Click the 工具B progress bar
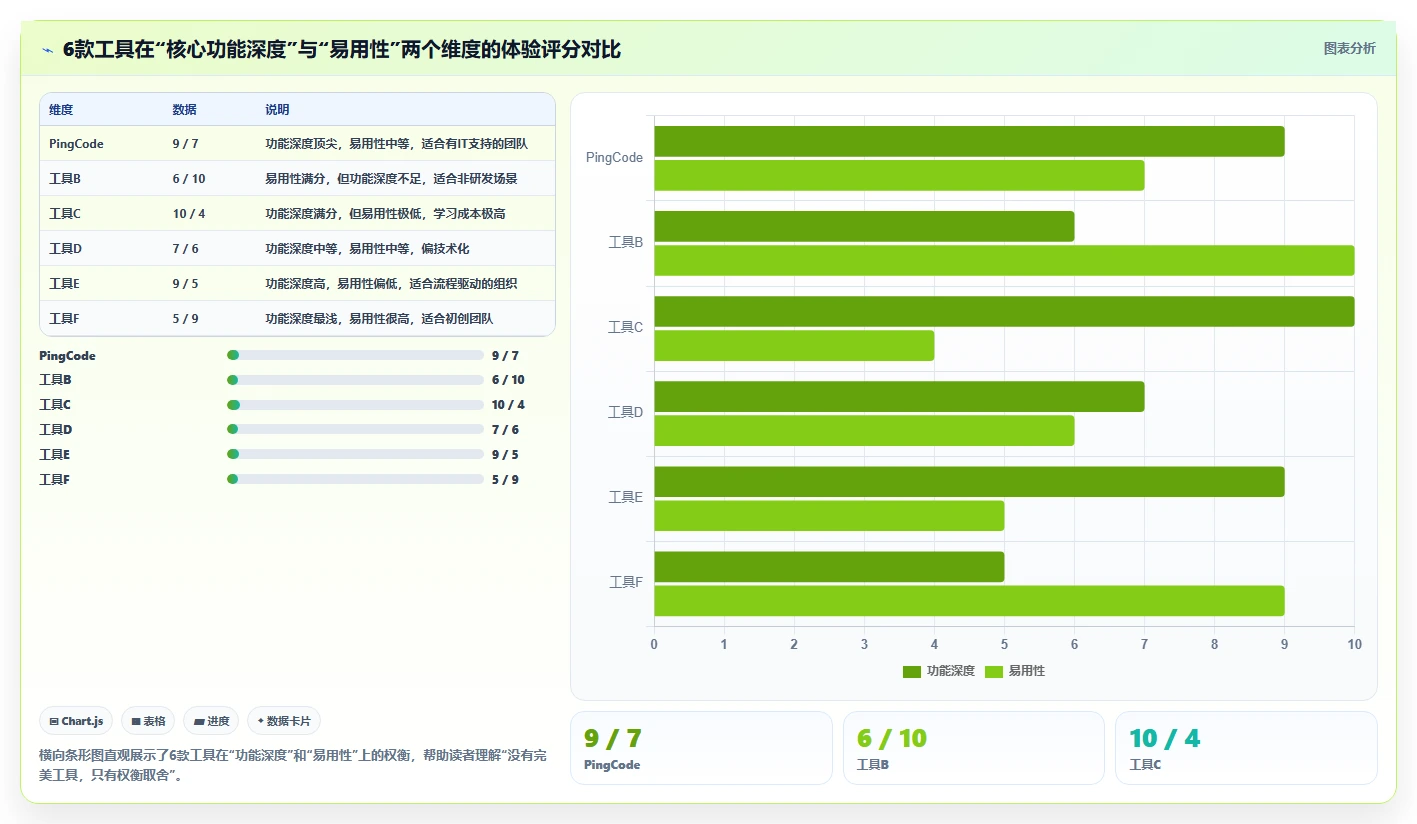Viewport: 1417px width, 824px height. coord(356,380)
